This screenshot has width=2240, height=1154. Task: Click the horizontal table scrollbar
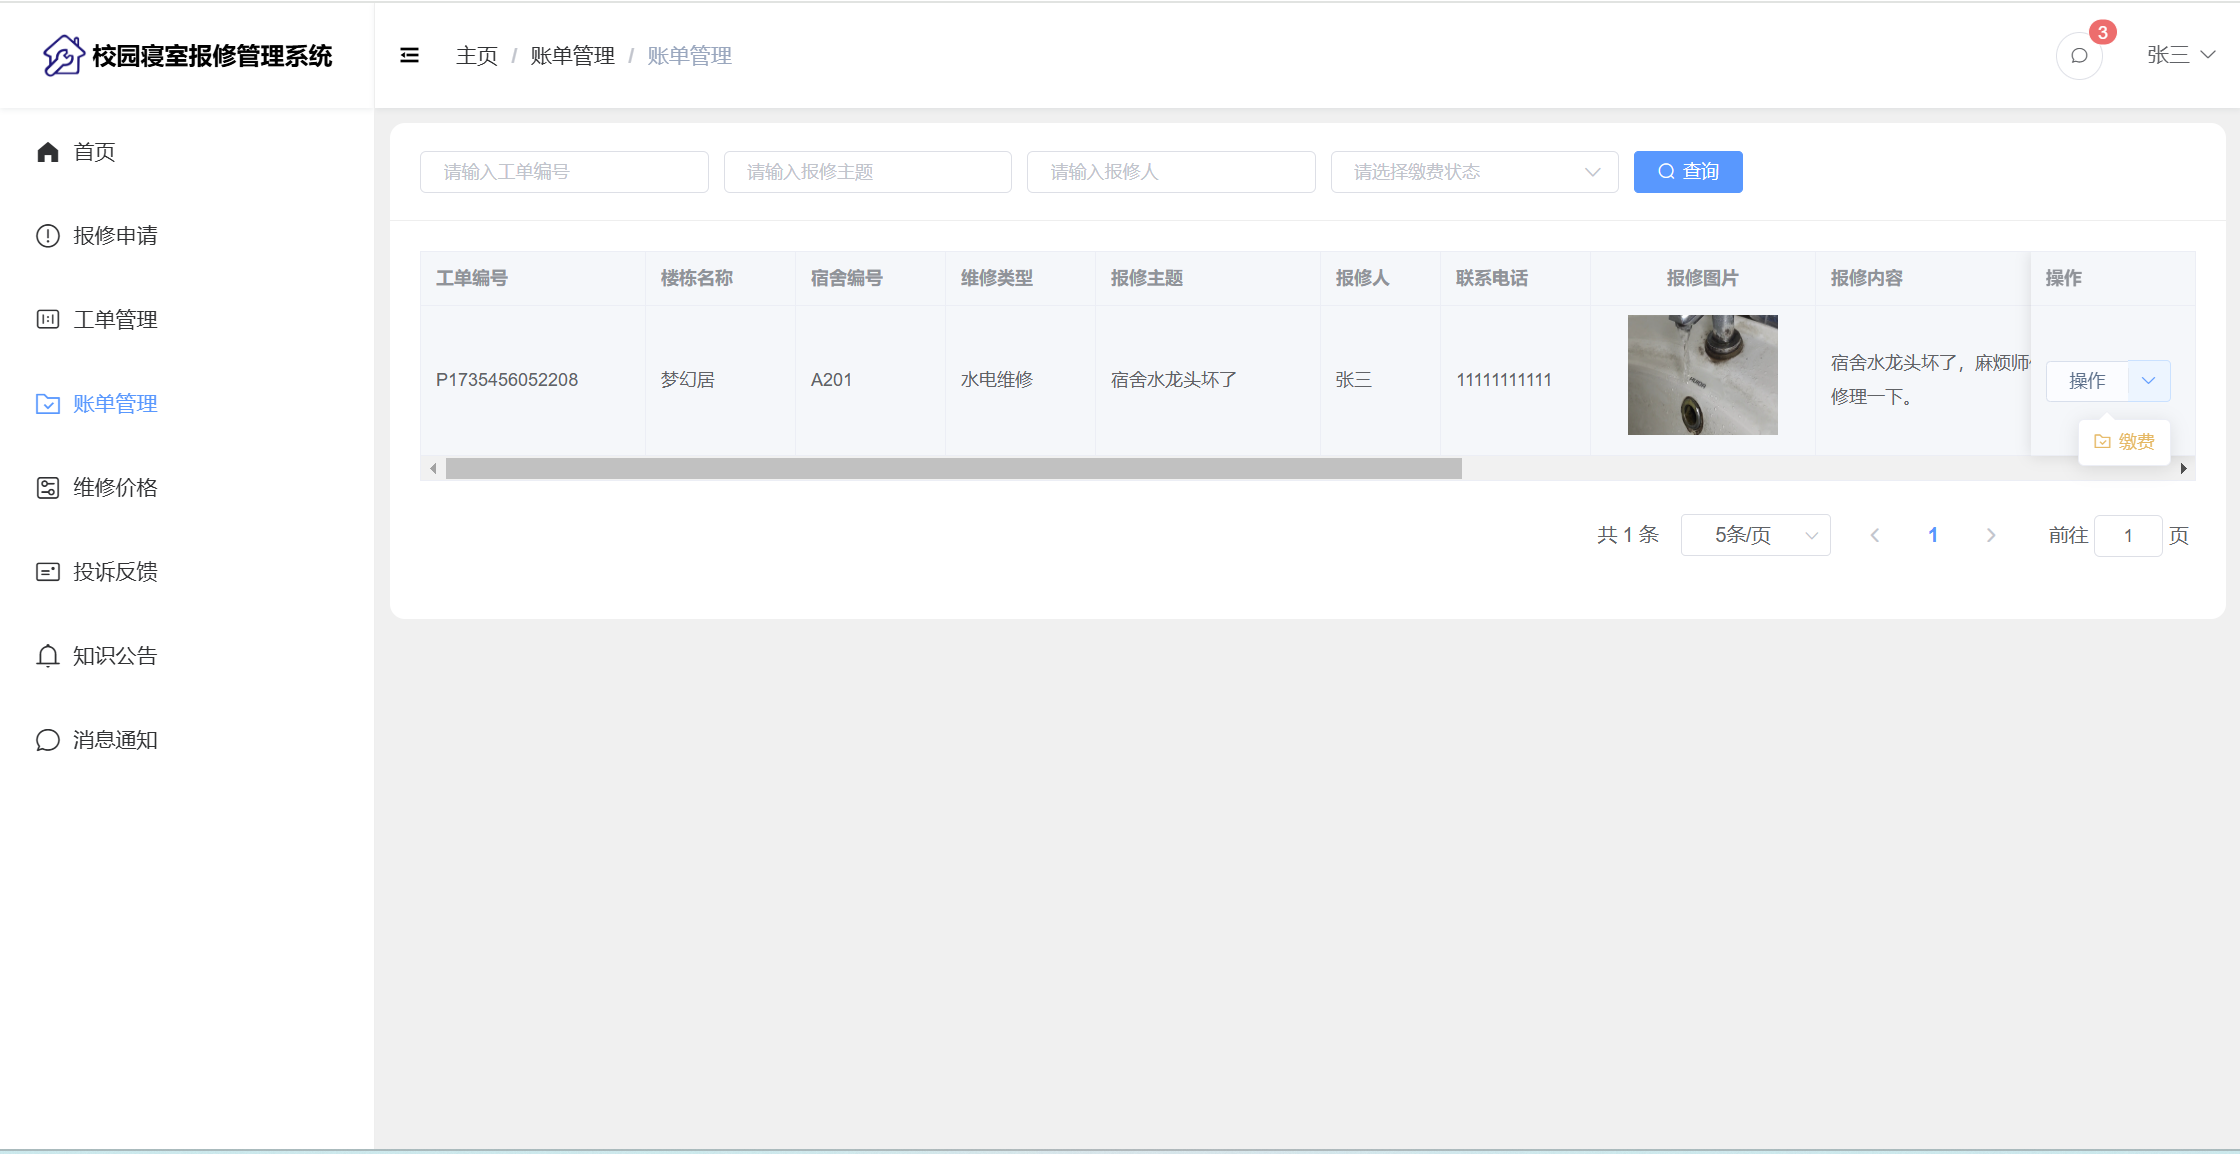coord(952,469)
